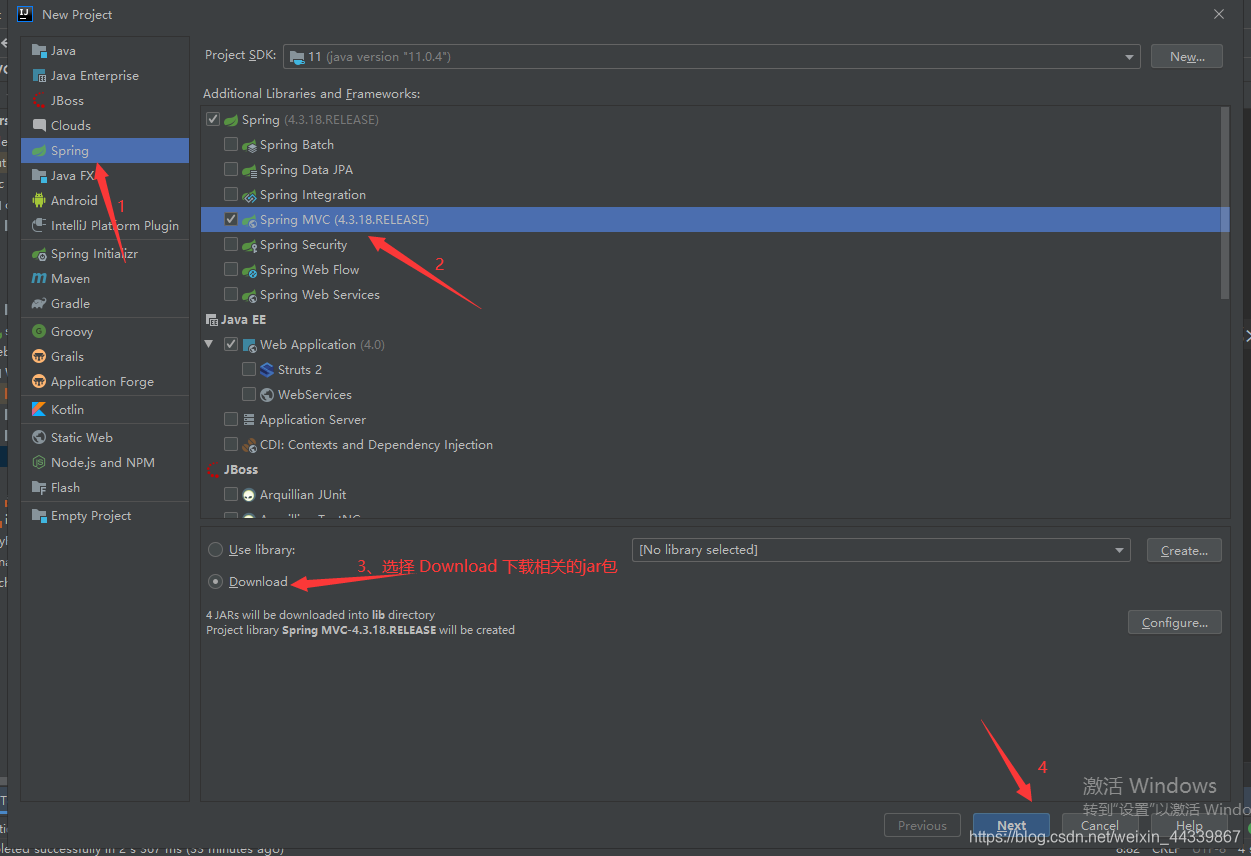This screenshot has height=856, width=1251.
Task: Click the IntelliJ Platform Plugin icon
Action: 39,225
